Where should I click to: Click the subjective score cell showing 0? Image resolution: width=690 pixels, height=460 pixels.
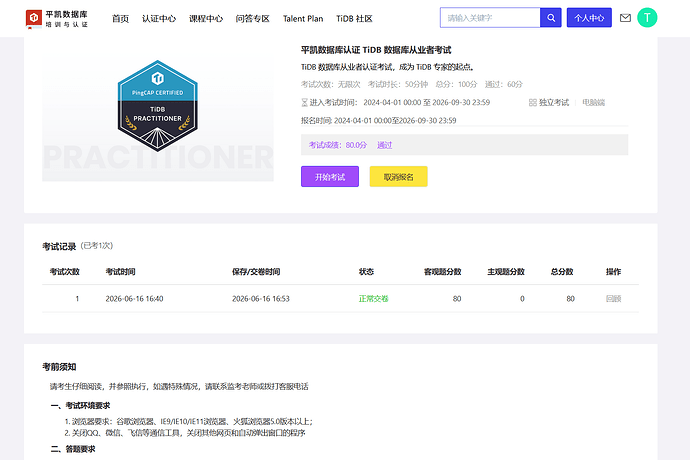point(522,298)
